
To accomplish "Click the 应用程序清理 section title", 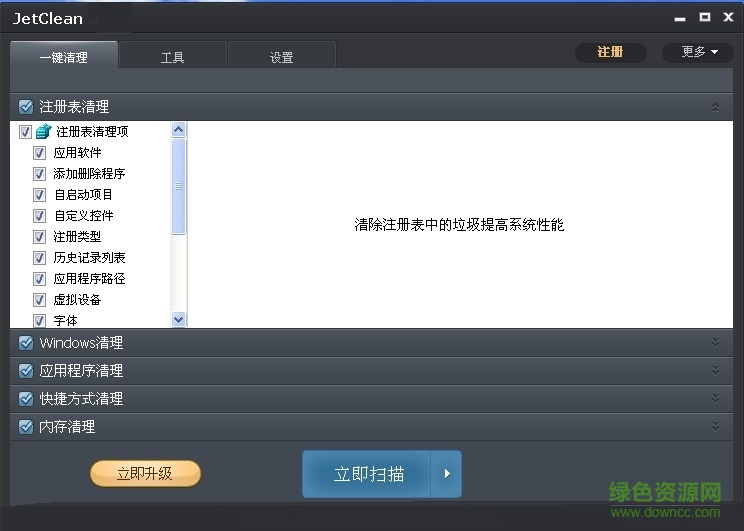I will (x=81, y=371).
